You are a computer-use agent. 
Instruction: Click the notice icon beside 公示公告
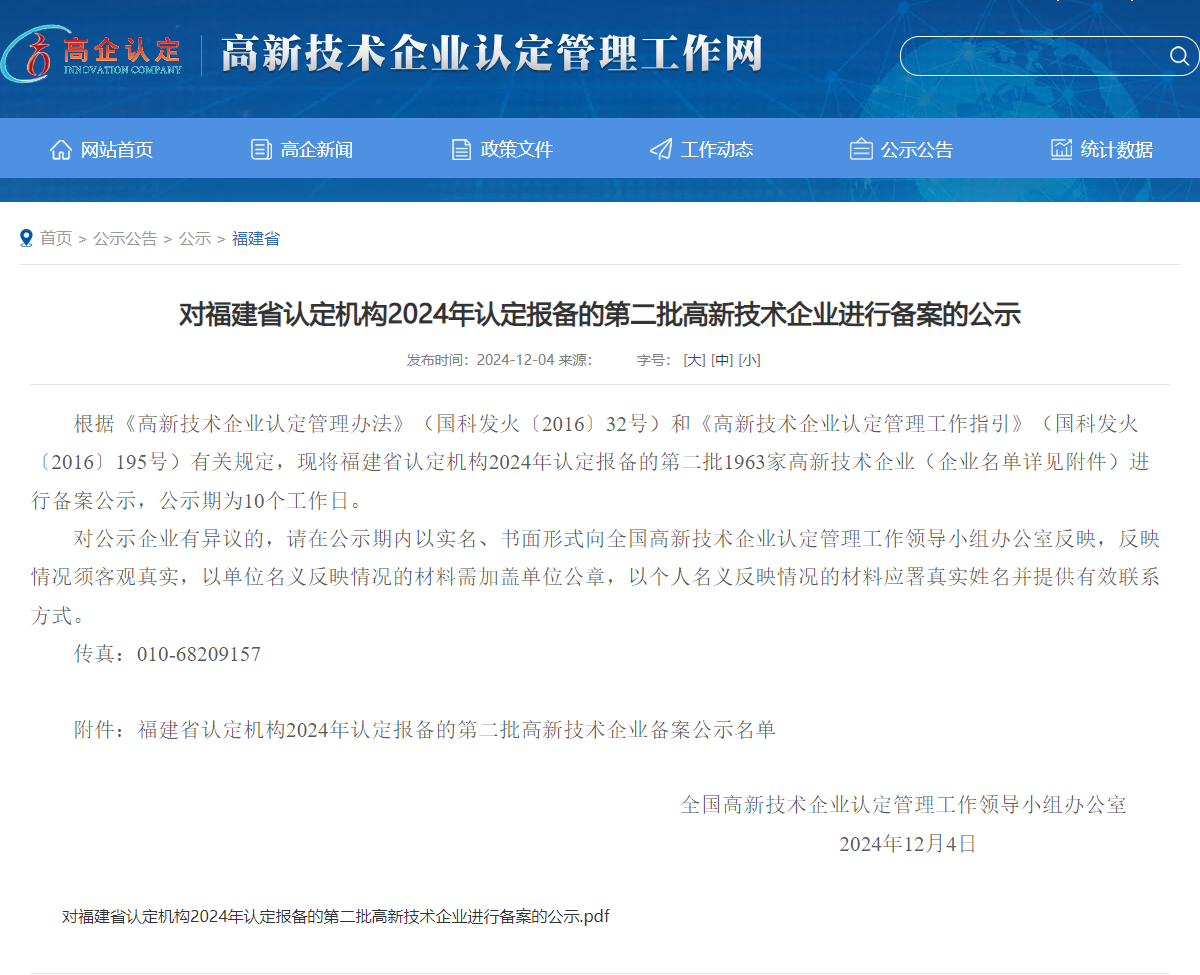861,149
